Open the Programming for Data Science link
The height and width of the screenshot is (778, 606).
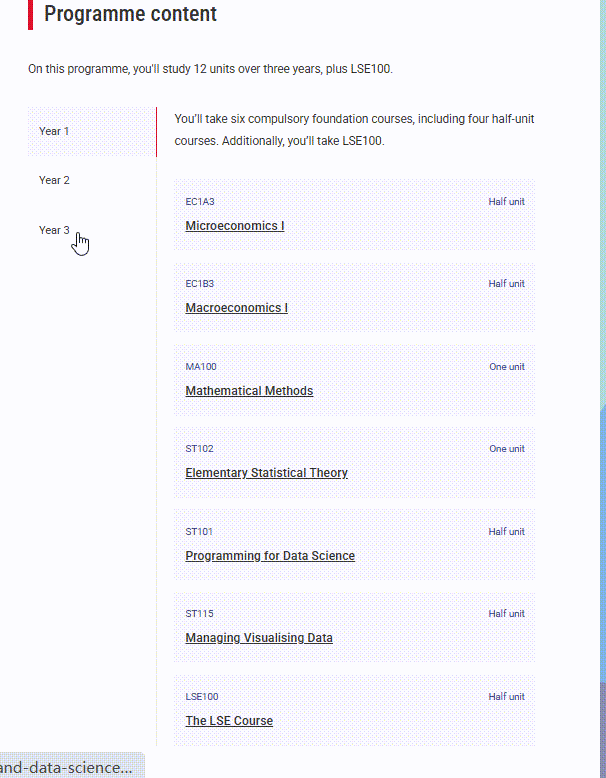tap(270, 556)
